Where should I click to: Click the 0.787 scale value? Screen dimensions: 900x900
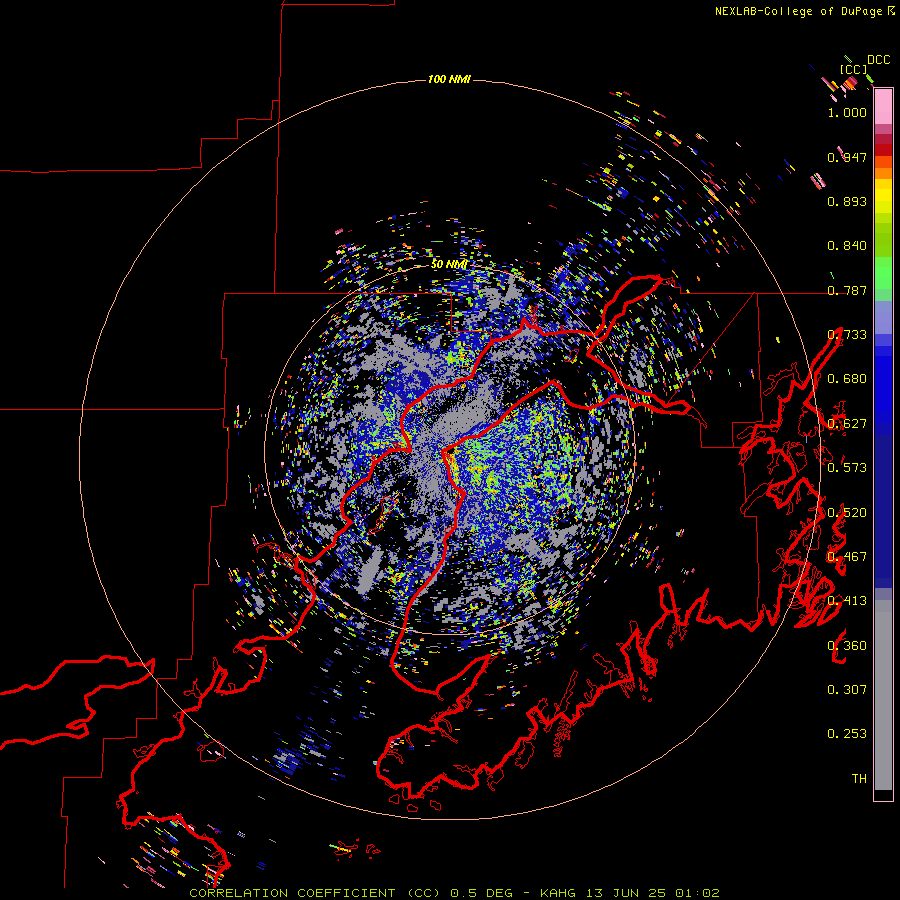click(x=847, y=290)
